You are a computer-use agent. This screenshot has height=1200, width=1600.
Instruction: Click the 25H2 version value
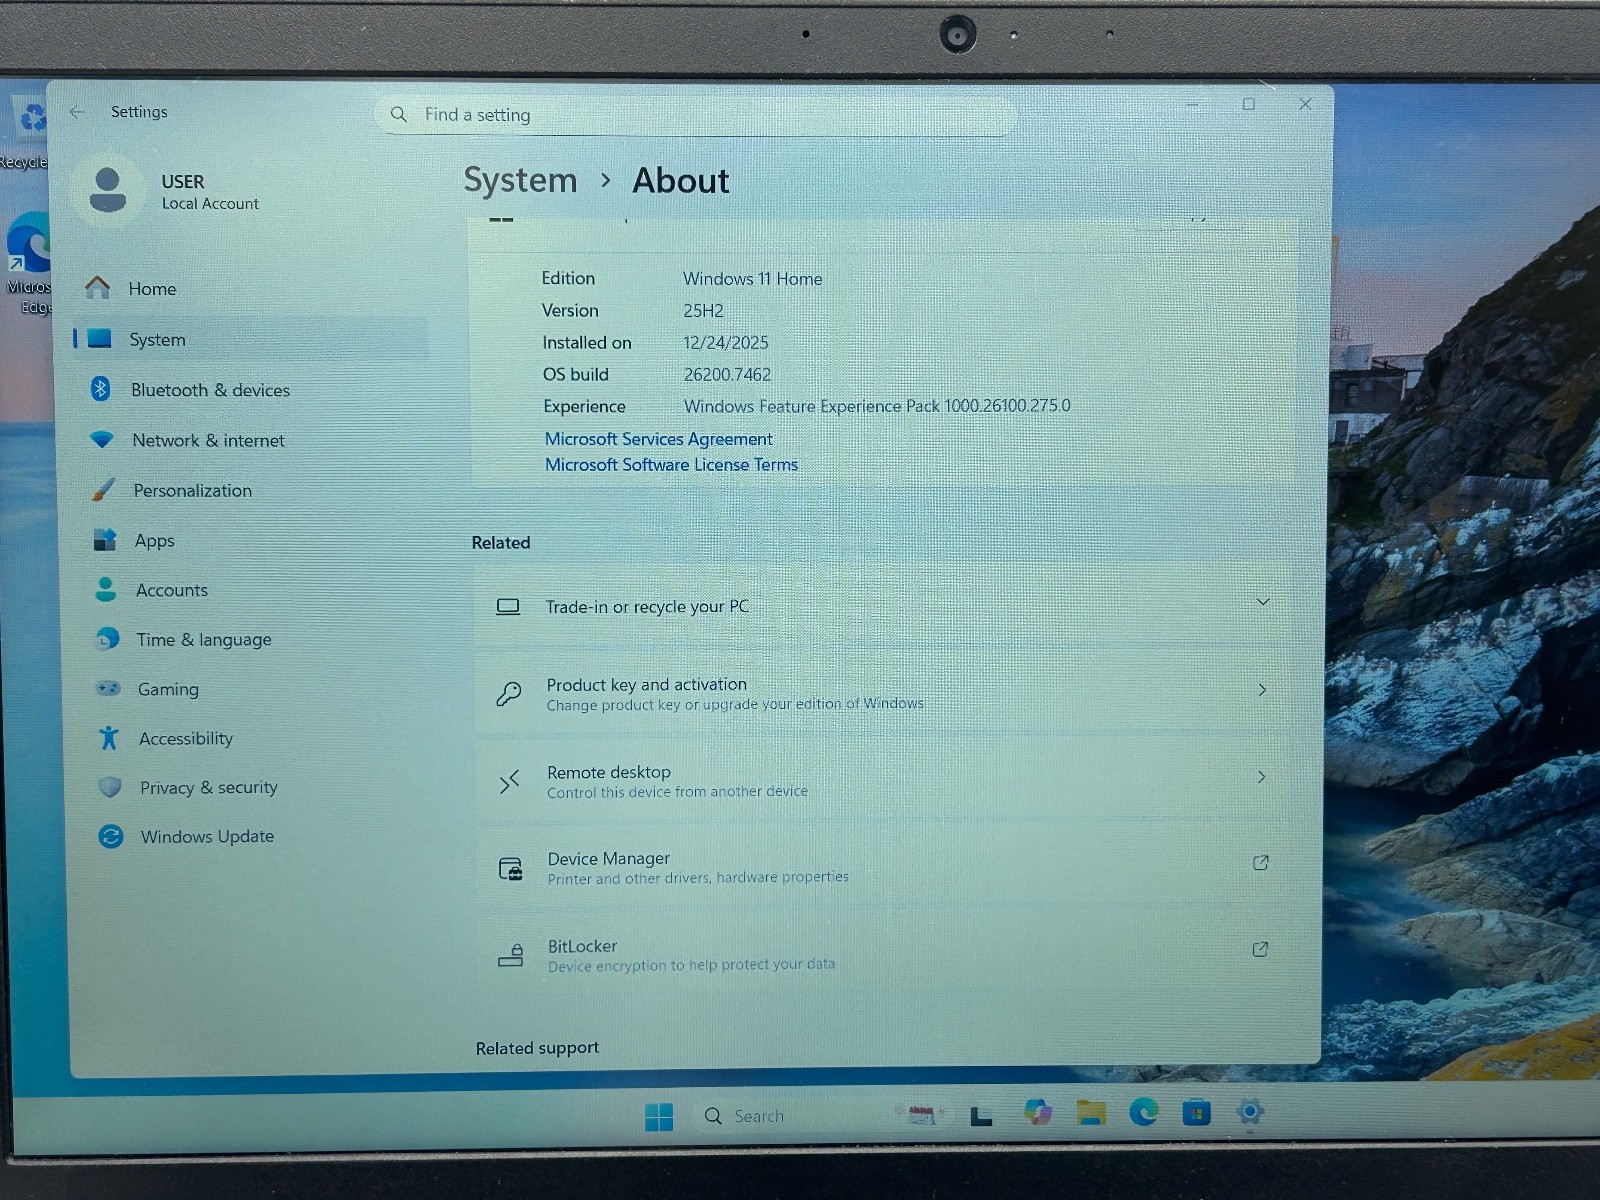tap(703, 311)
